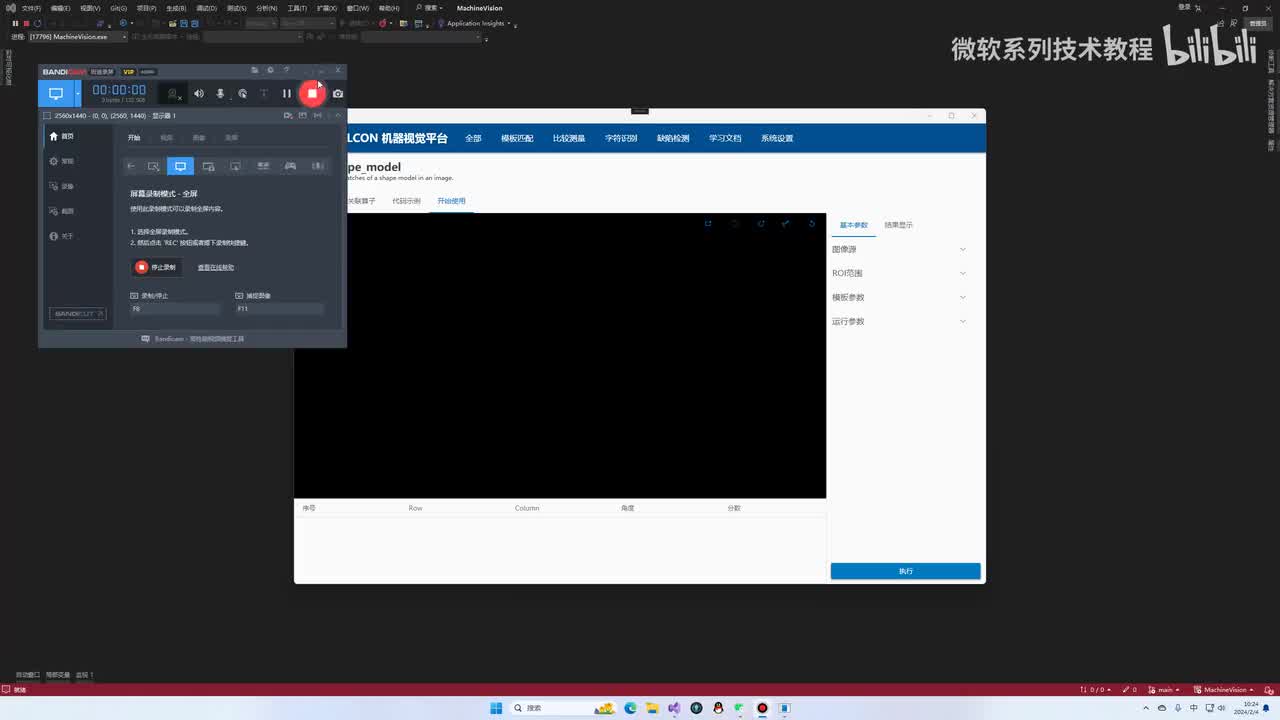
Task: Click the capture hotkey field showing F11
Action: (x=279, y=309)
